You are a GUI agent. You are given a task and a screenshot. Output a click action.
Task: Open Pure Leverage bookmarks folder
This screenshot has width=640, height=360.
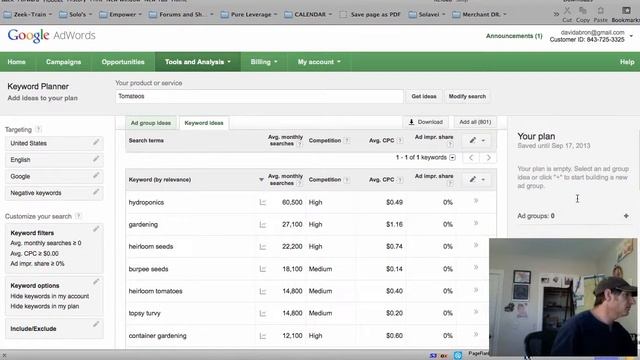(x=249, y=14)
